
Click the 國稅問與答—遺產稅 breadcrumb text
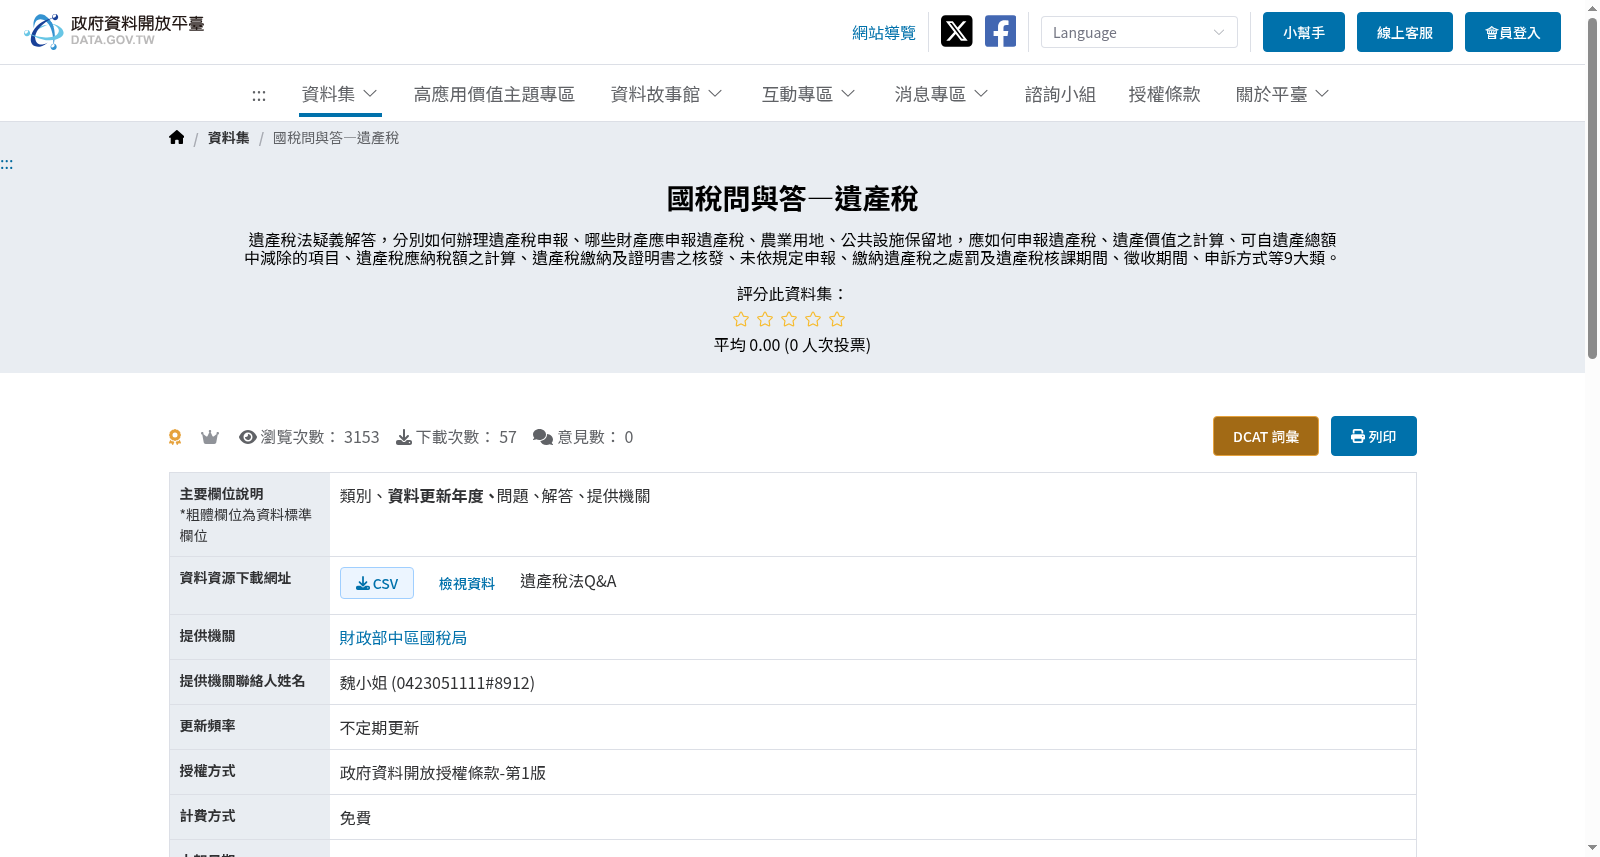tap(336, 138)
